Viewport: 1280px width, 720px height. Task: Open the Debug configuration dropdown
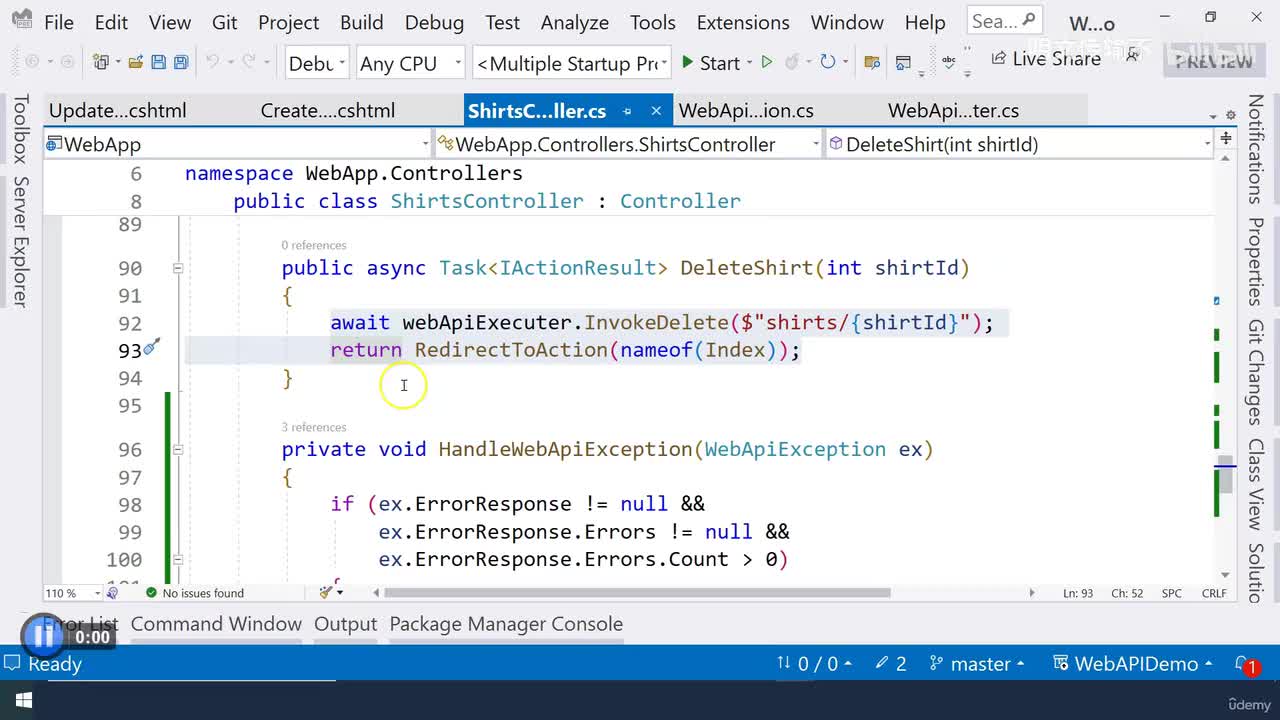[317, 63]
